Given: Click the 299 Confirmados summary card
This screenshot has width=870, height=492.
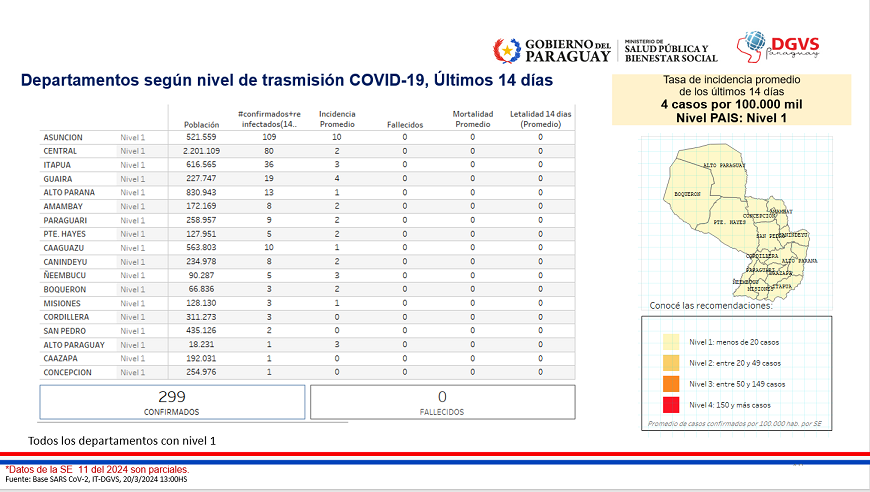Looking at the screenshot, I should point(172,402).
